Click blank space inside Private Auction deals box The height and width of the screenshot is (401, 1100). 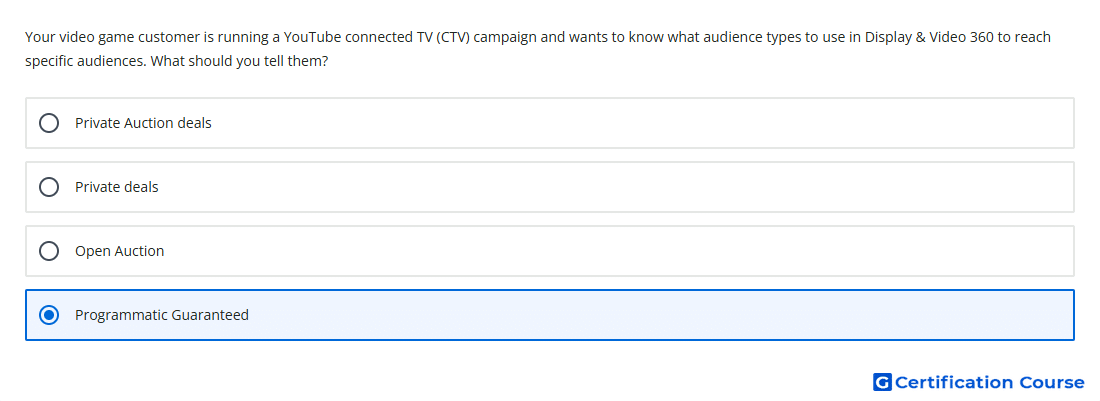(x=631, y=123)
